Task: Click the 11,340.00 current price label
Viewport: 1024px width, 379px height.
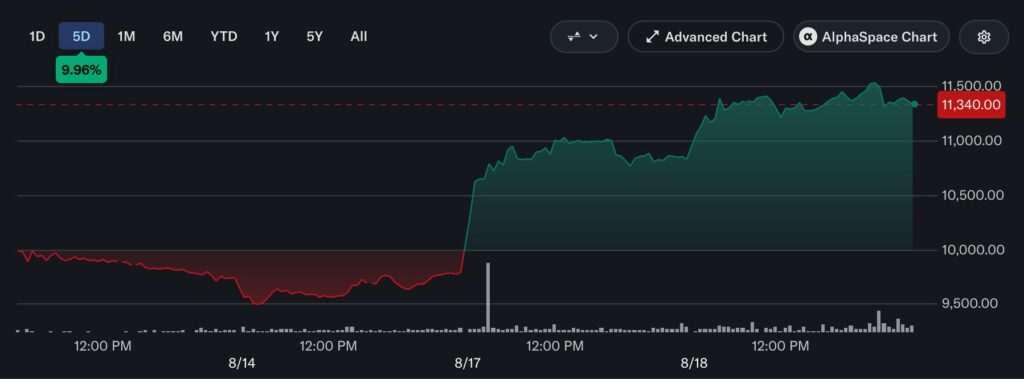Action: click(x=971, y=105)
